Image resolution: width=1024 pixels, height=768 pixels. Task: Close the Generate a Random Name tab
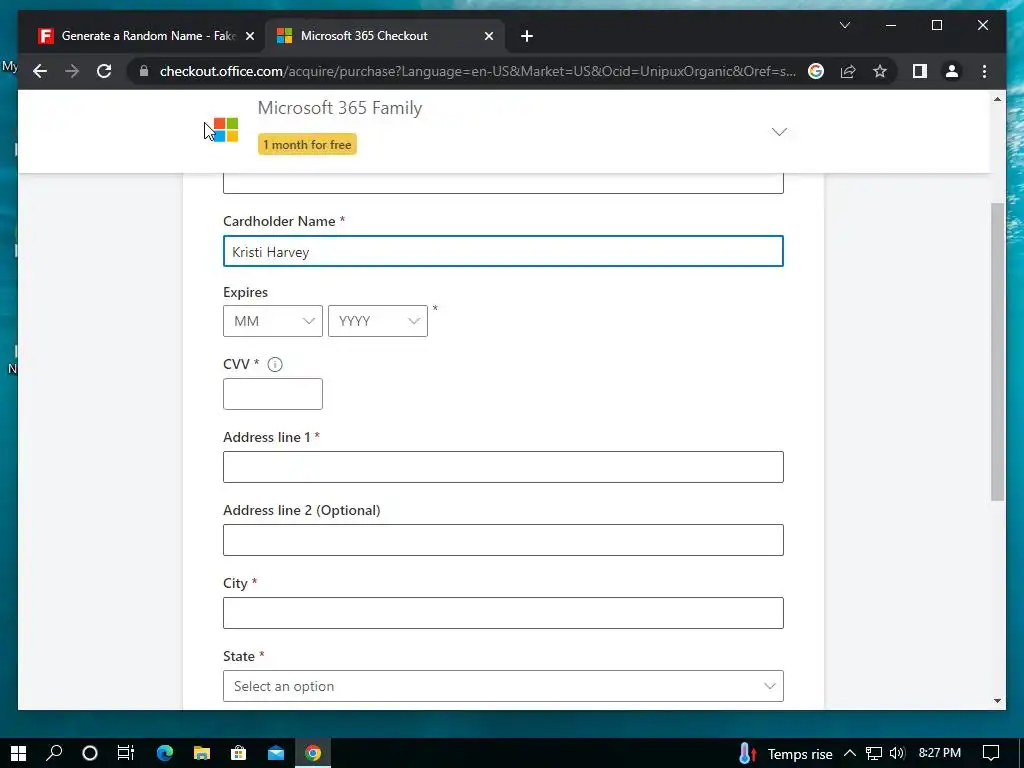click(x=249, y=36)
